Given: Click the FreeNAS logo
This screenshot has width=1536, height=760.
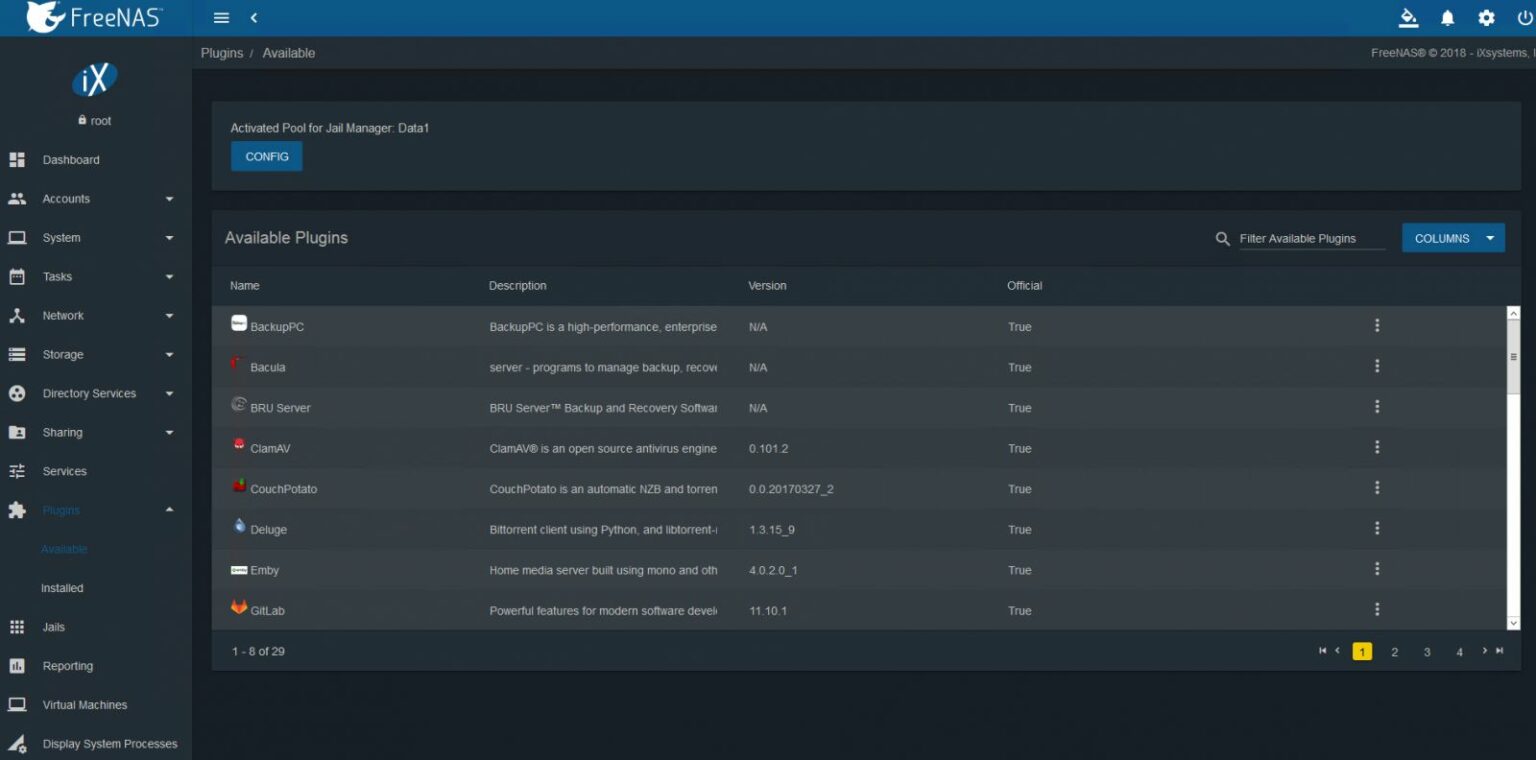Looking at the screenshot, I should [94, 17].
